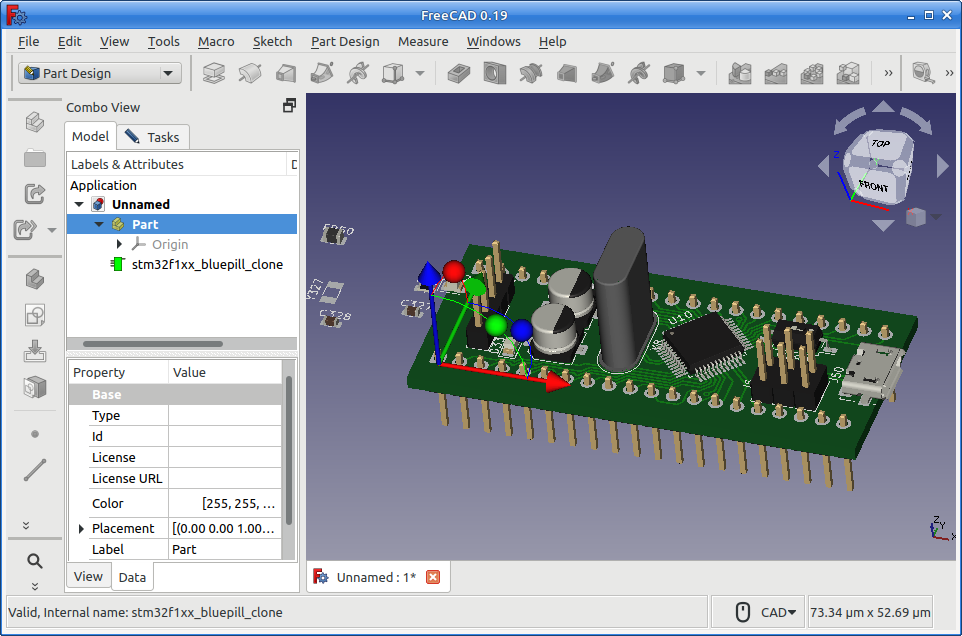Expand the Origin tree node
This screenshot has width=962, height=636.
(x=119, y=244)
